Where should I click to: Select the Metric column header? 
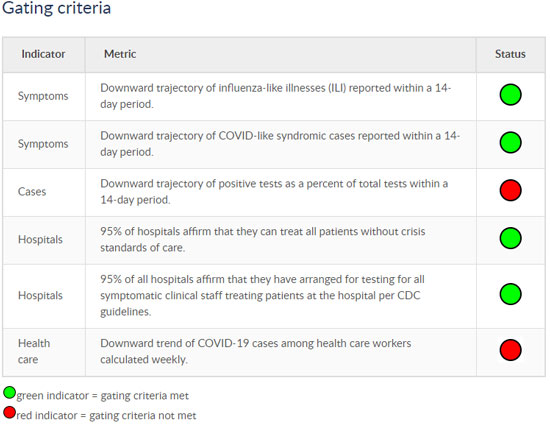coord(120,54)
